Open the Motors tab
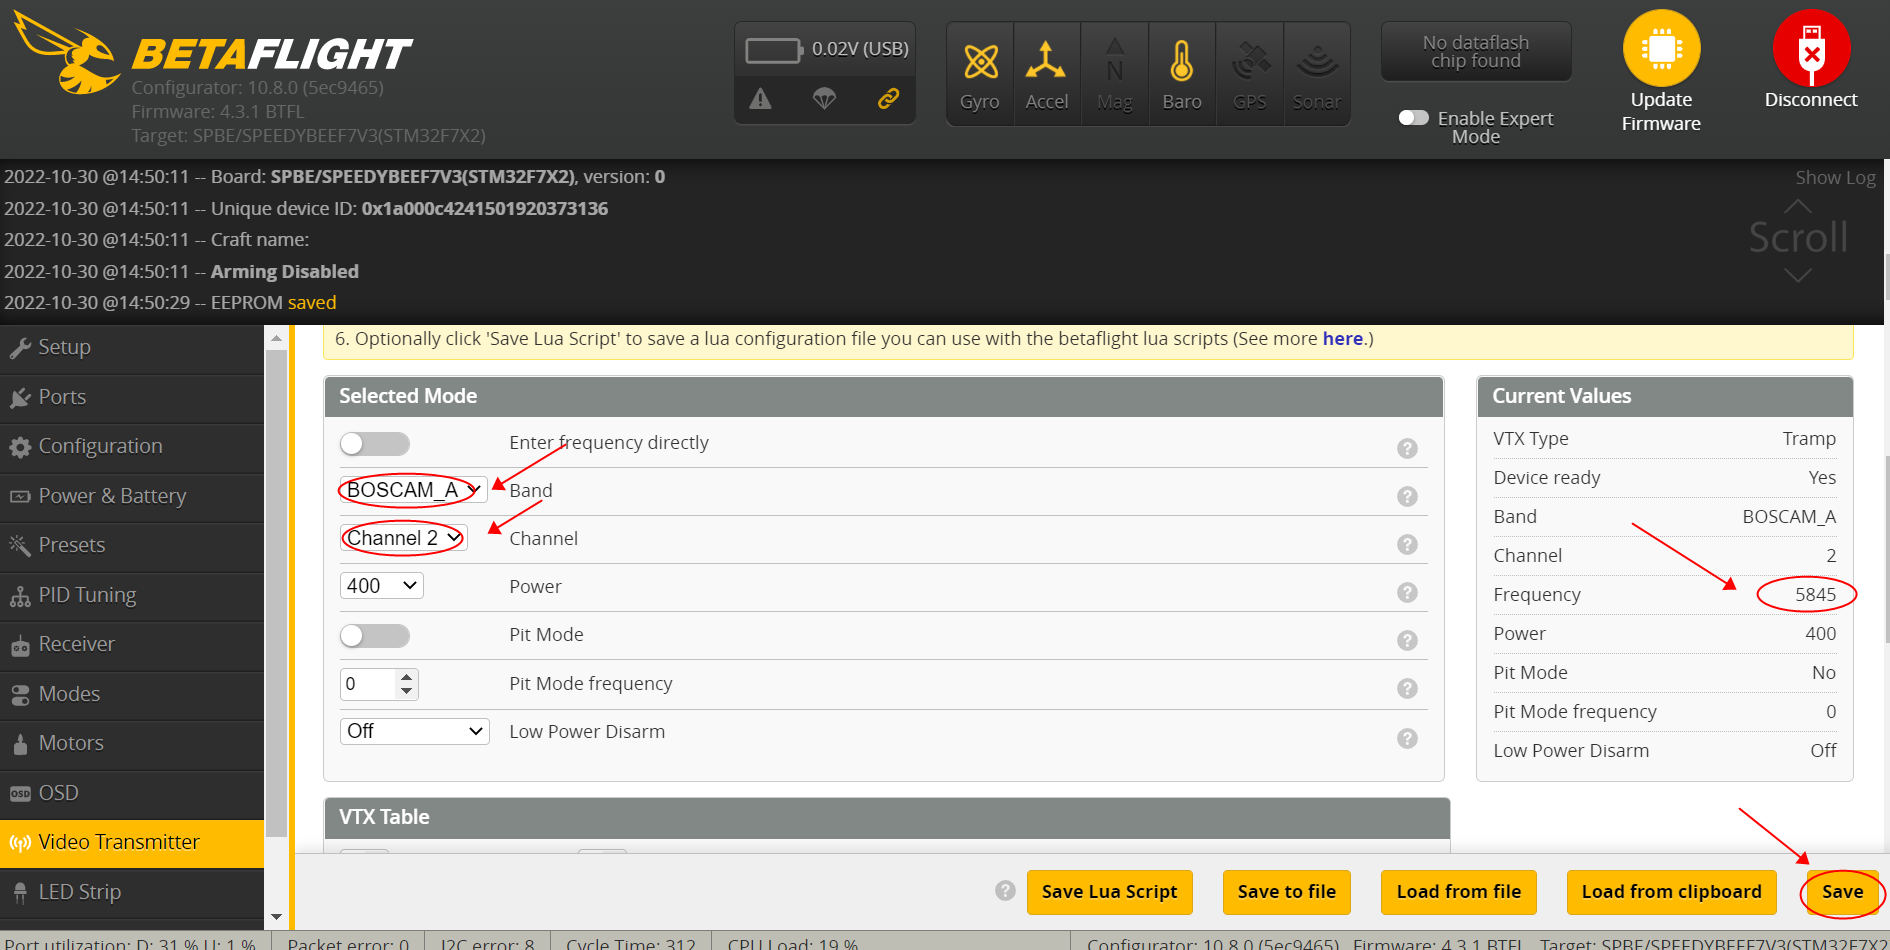This screenshot has height=950, width=1890. (x=132, y=743)
